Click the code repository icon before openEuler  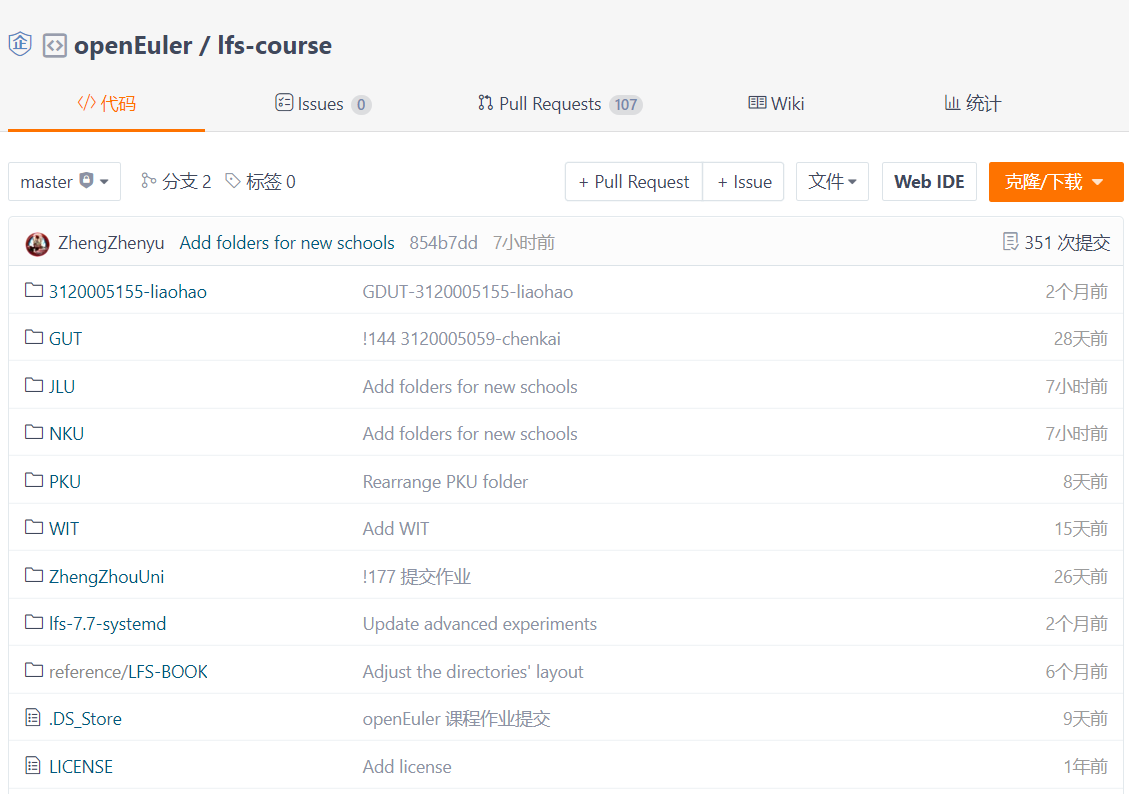pos(55,46)
